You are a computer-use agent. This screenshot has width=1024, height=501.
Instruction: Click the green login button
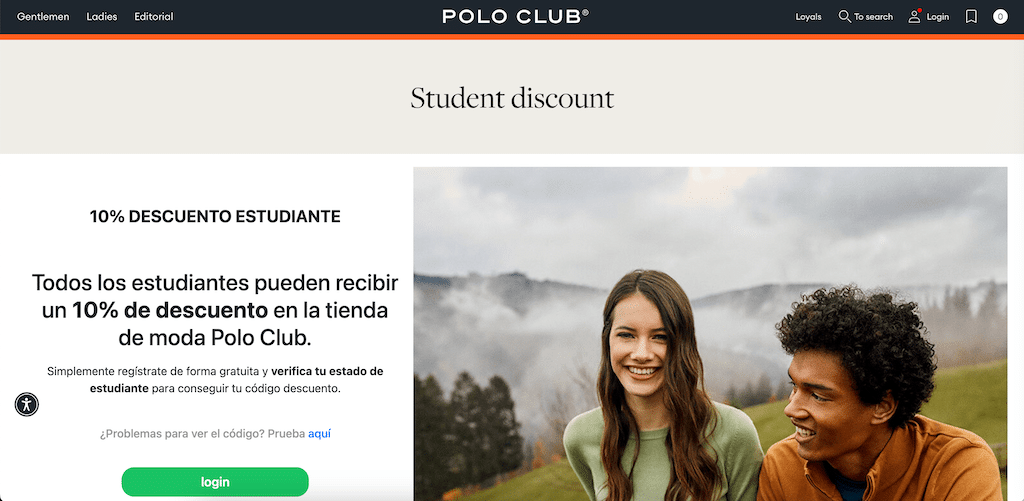(x=215, y=482)
